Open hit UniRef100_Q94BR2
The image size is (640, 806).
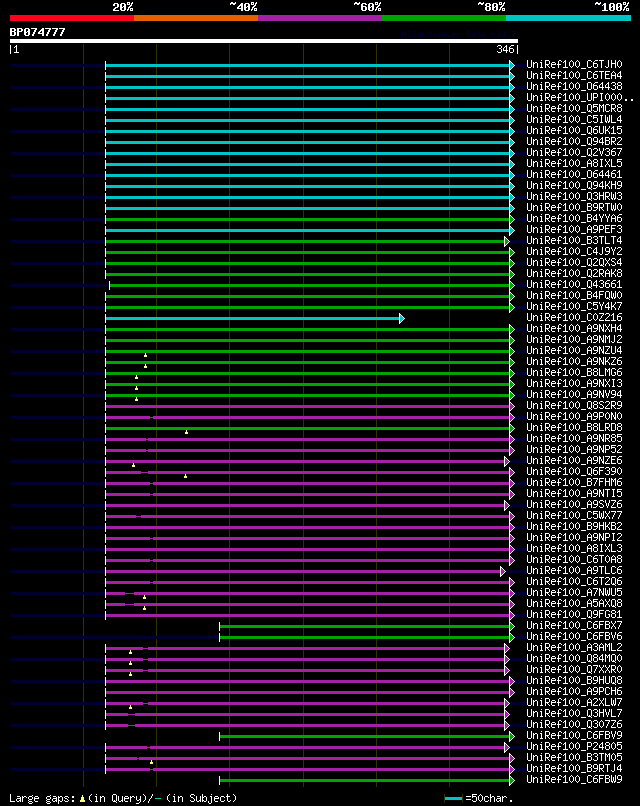[x=574, y=141]
